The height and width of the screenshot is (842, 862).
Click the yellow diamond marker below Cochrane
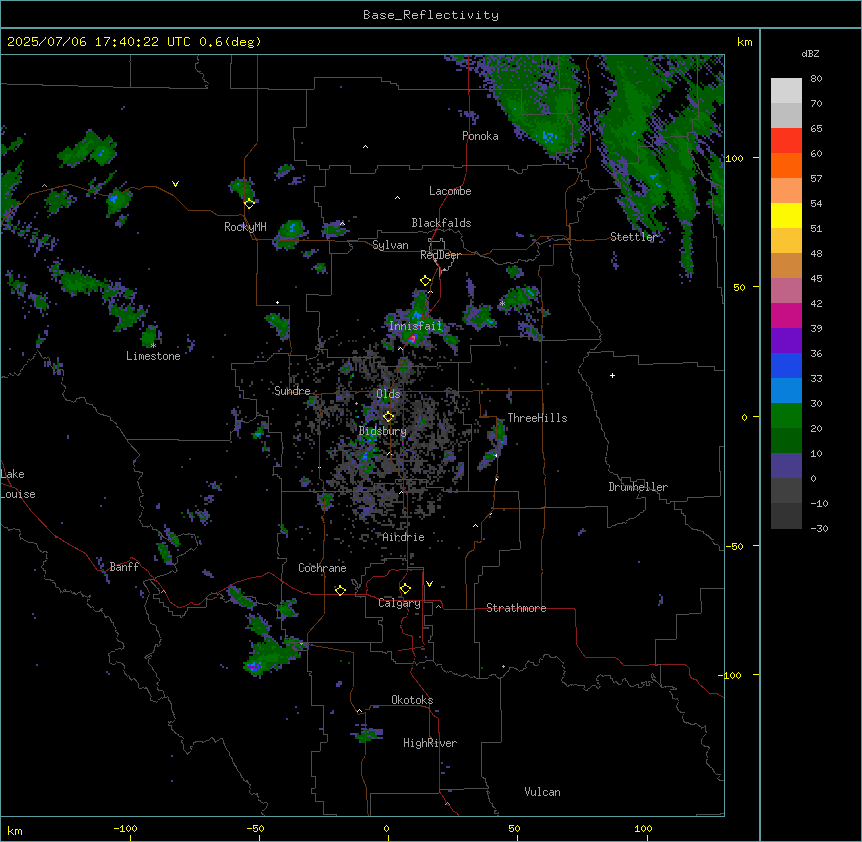tap(340, 590)
